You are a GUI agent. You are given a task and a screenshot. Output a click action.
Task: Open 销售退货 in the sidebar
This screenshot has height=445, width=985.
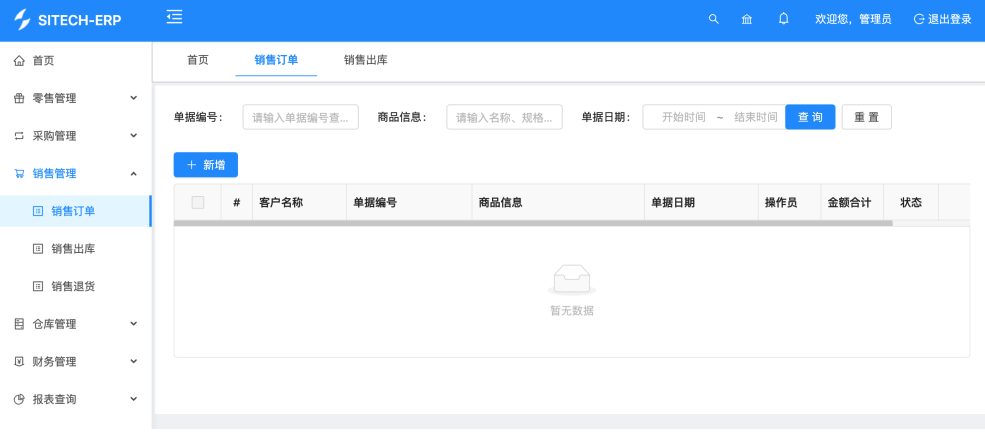pyautogui.click(x=72, y=286)
